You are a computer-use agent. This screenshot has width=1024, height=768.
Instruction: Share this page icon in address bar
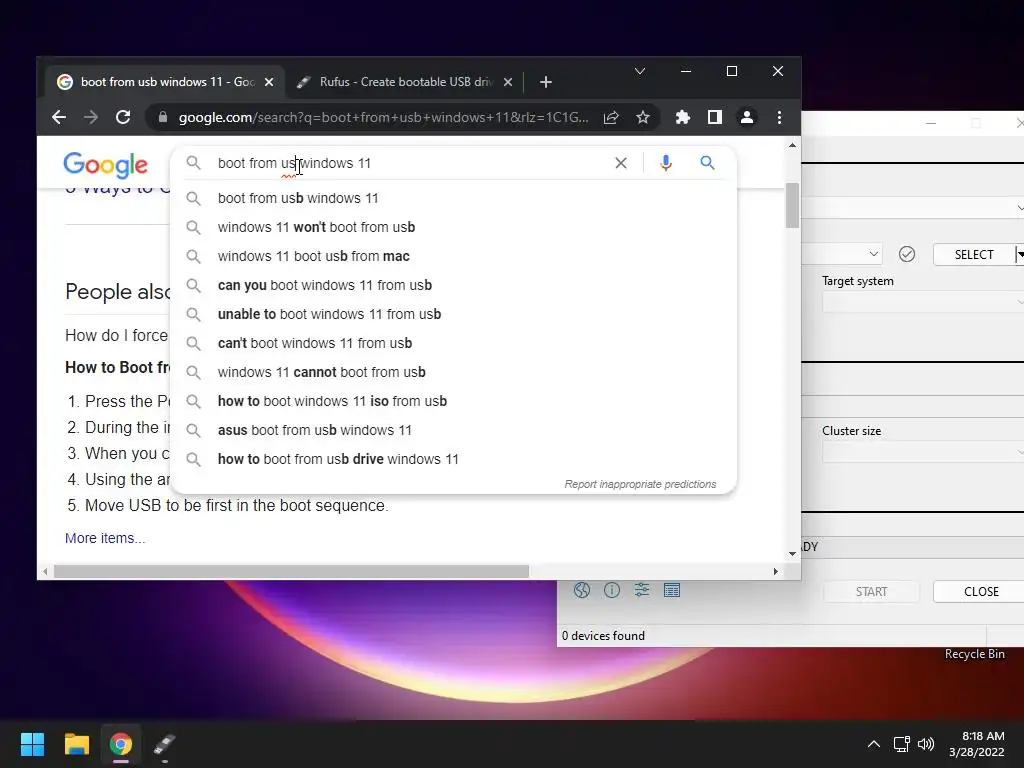coord(611,118)
